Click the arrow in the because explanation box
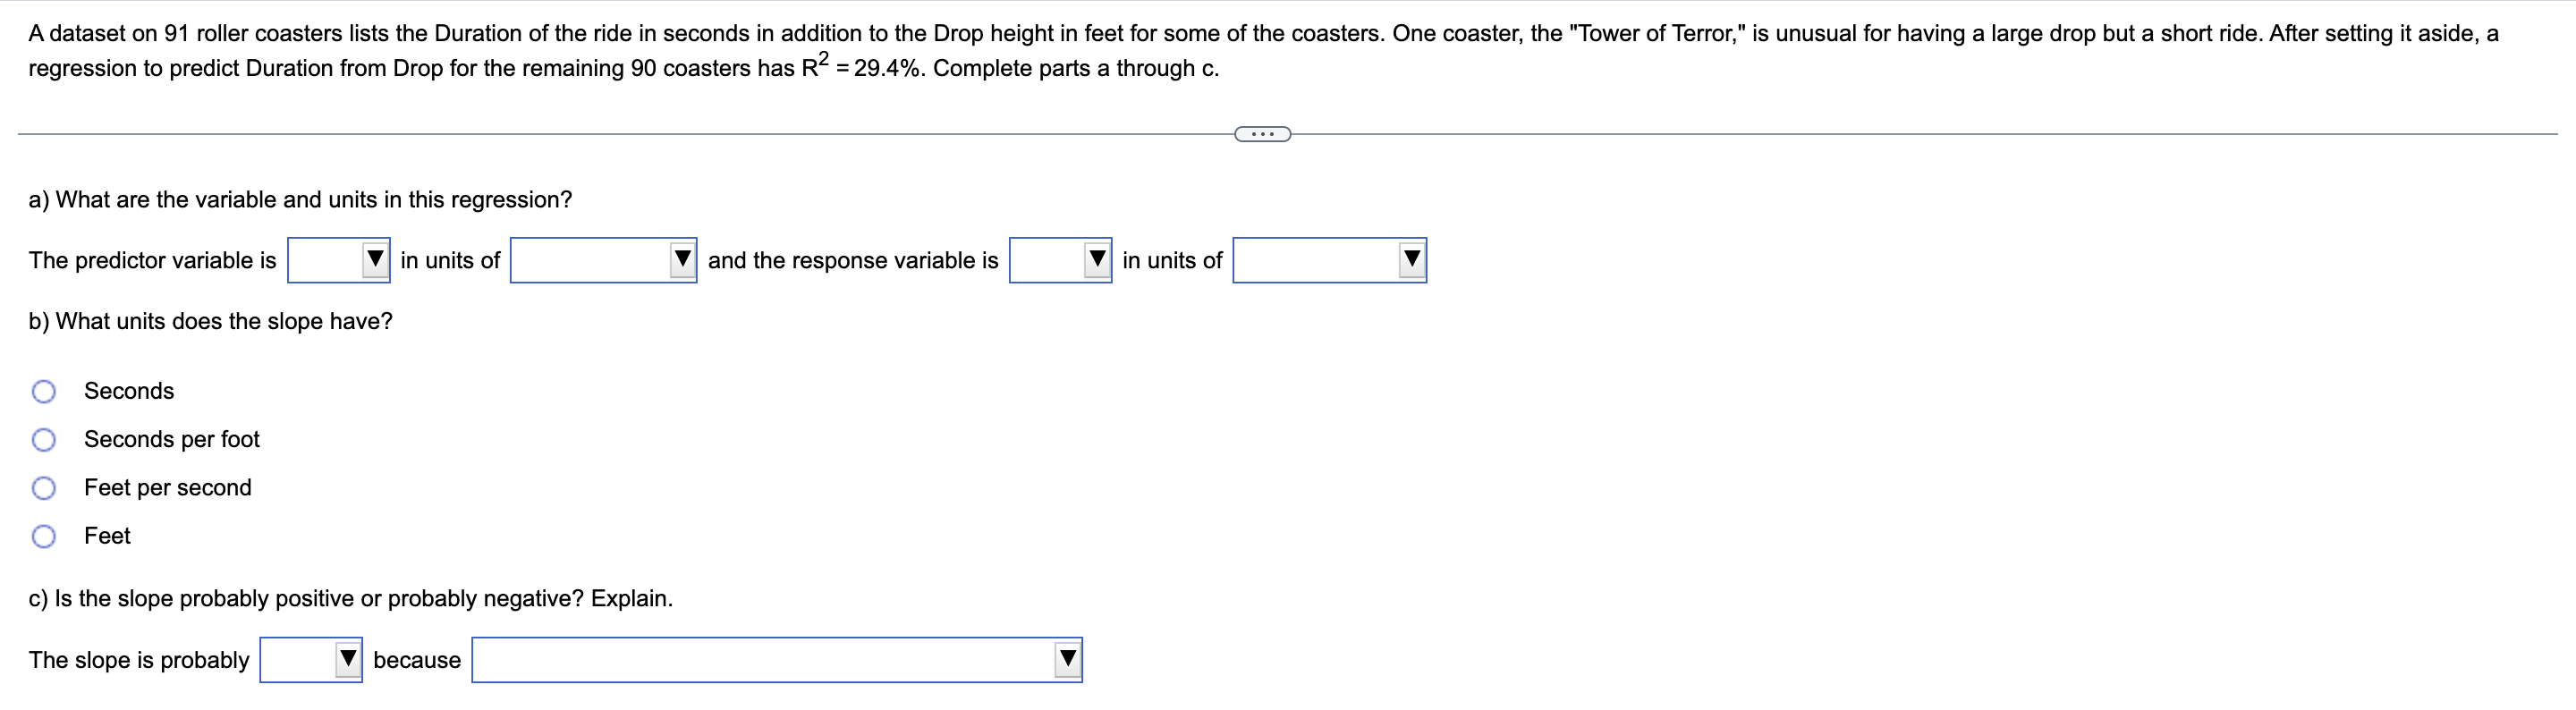 [1064, 659]
